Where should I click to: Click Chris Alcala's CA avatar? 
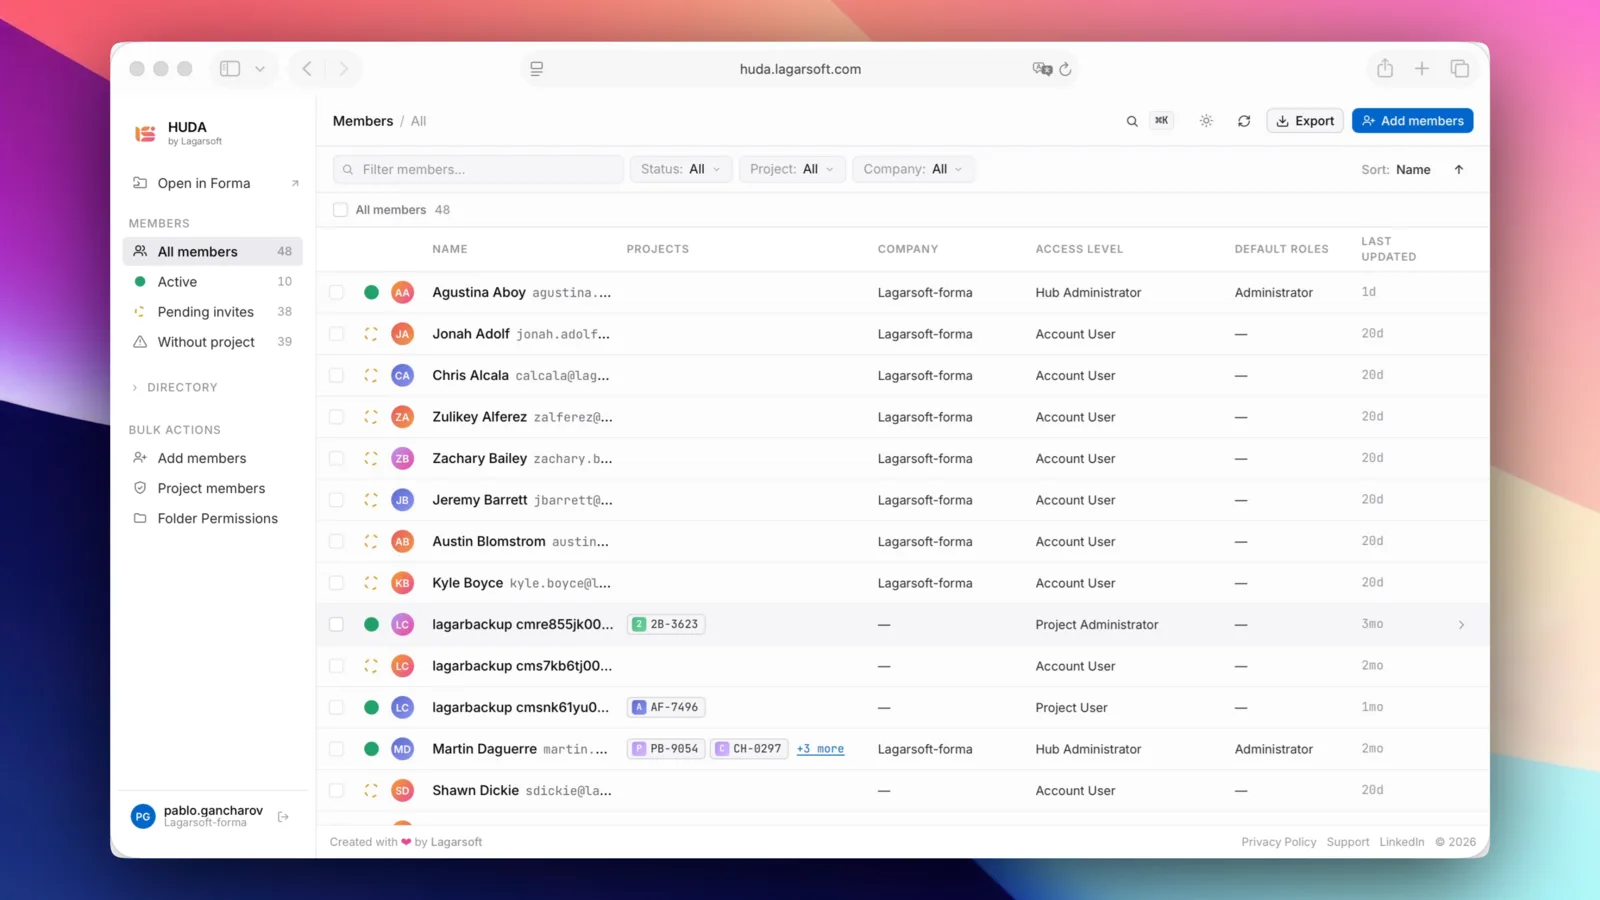pos(402,376)
